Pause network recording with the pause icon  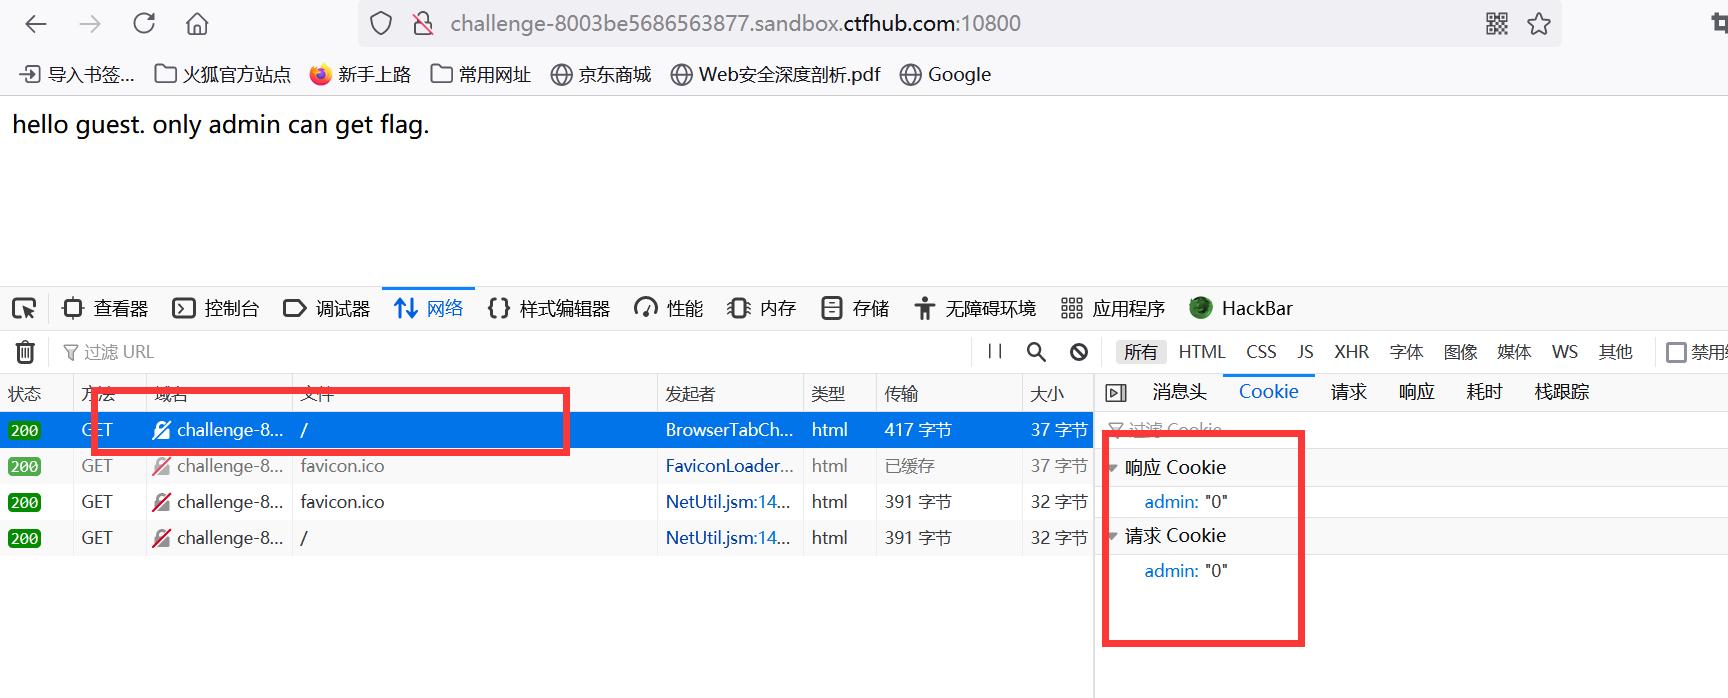tap(995, 352)
